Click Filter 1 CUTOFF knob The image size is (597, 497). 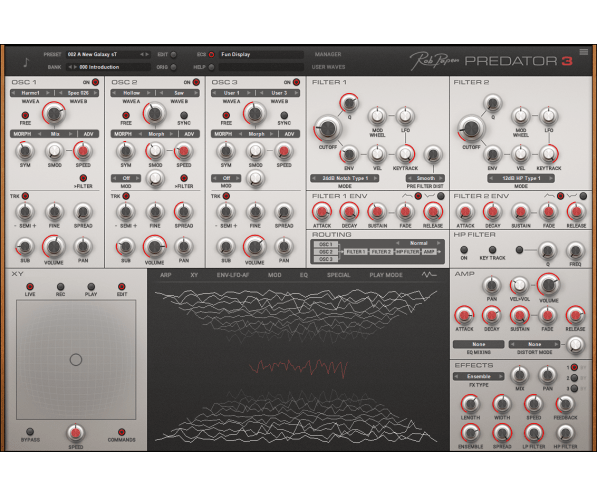point(327,128)
